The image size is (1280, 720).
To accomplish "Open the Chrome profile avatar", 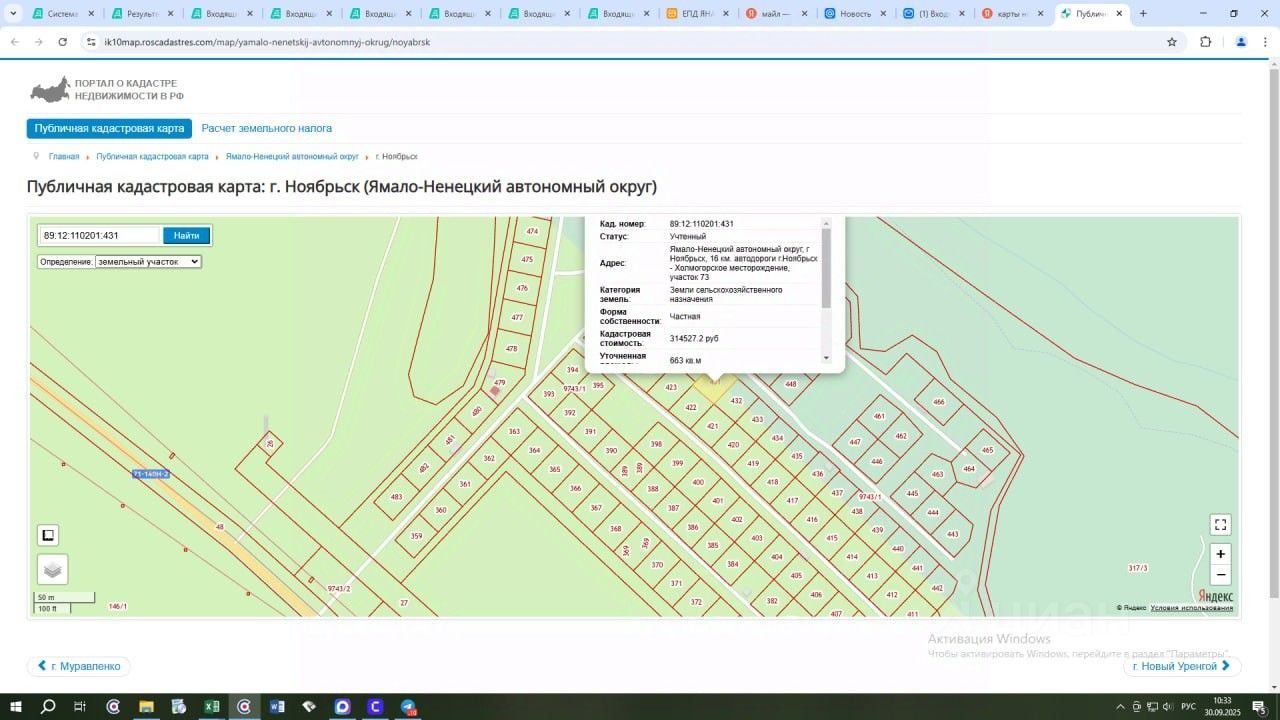I will point(1241,42).
